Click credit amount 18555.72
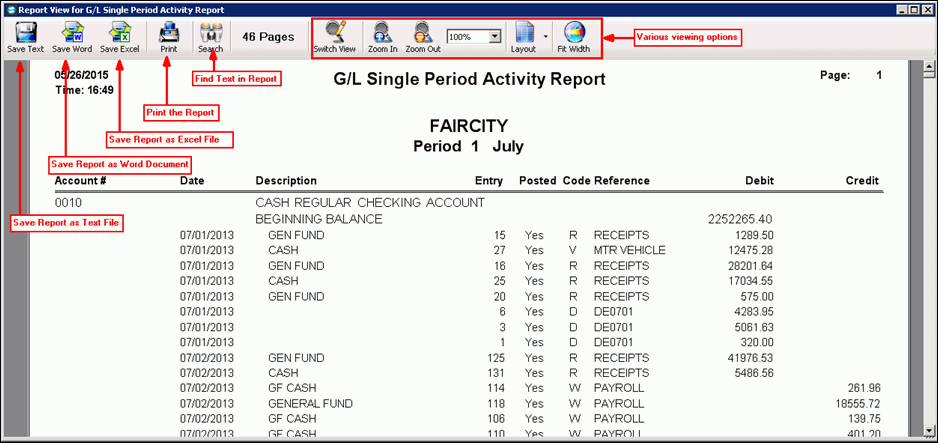Screen dimensions: 938x443 click(x=857, y=404)
